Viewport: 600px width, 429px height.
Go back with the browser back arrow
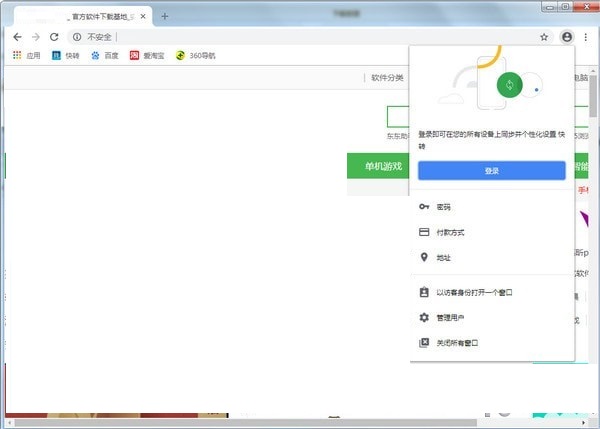pyautogui.click(x=17, y=37)
